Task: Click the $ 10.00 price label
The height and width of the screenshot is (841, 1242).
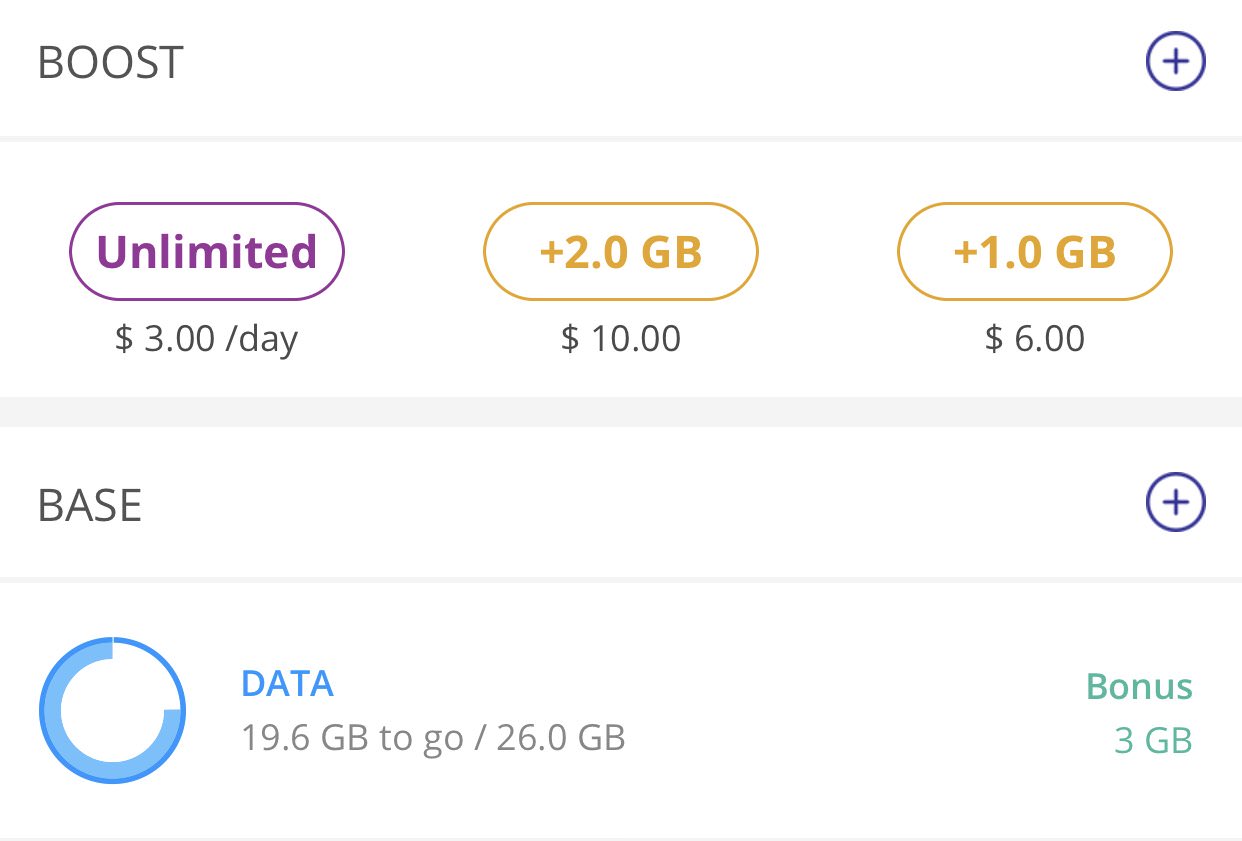Action: [621, 339]
